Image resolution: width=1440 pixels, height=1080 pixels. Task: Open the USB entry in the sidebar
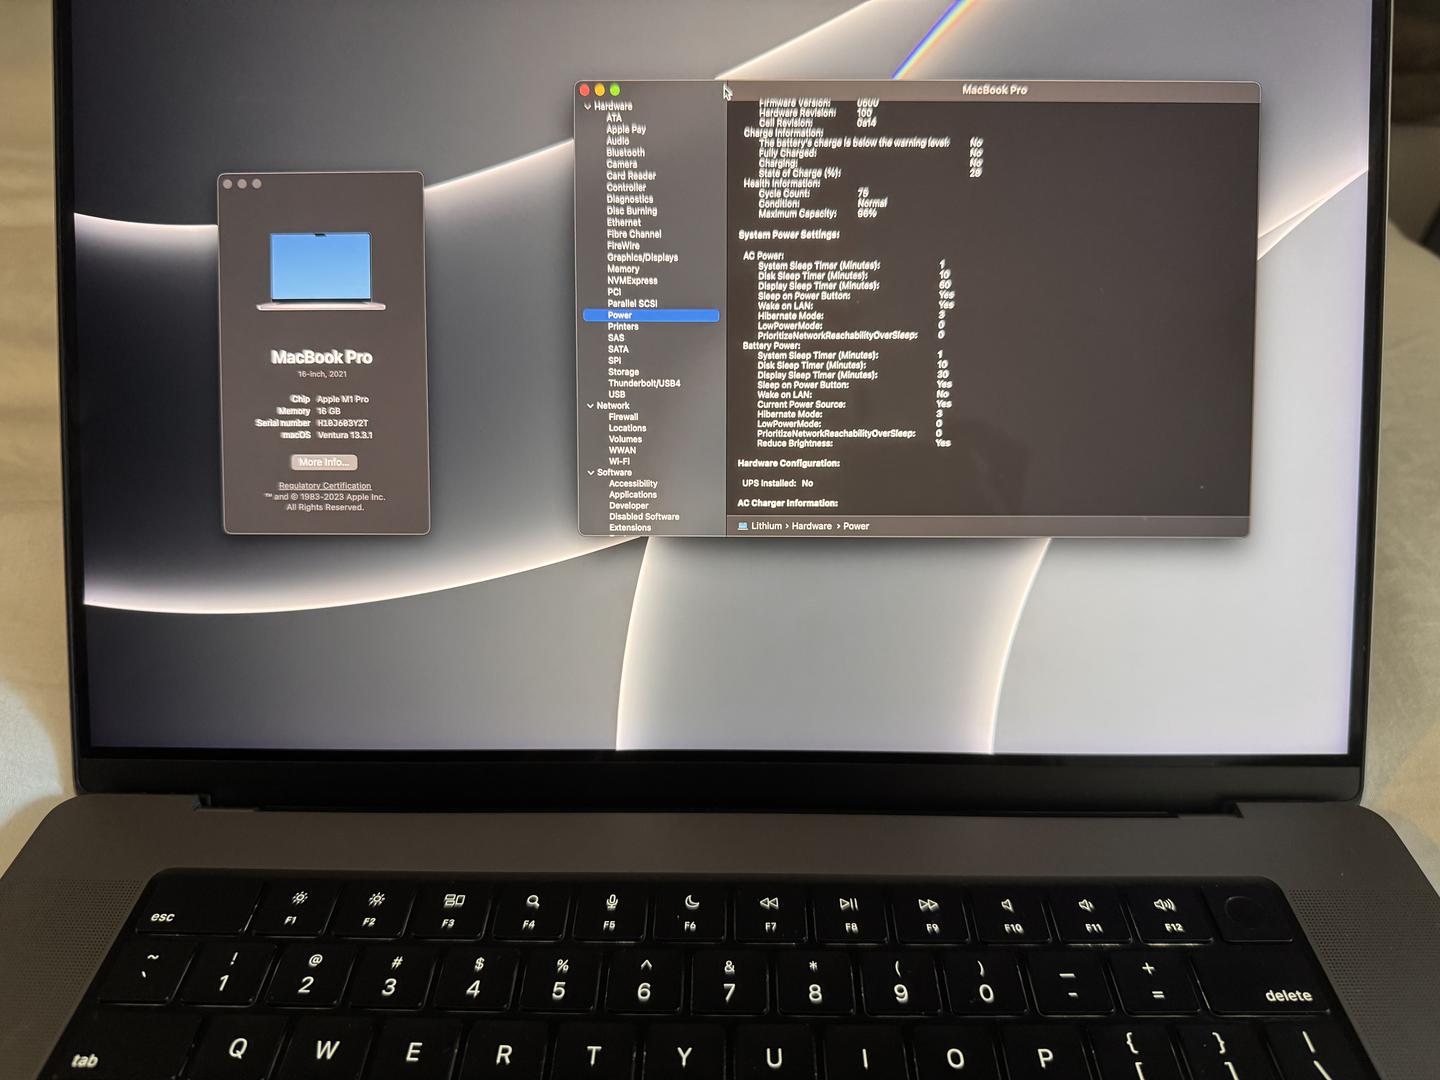pos(617,394)
